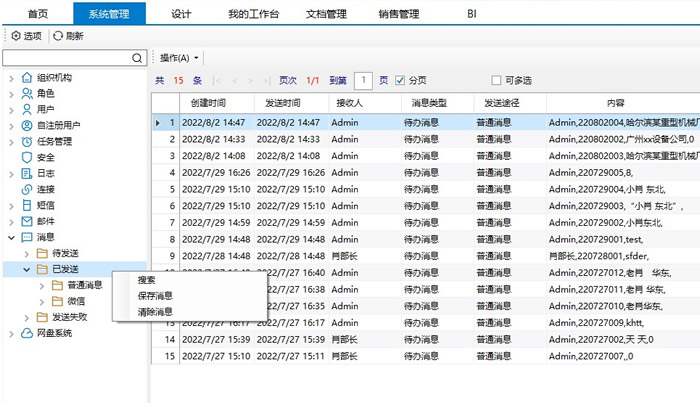Screen dimensions: 700x403
Task: Open the 连接 link icon node
Action: click(26, 189)
